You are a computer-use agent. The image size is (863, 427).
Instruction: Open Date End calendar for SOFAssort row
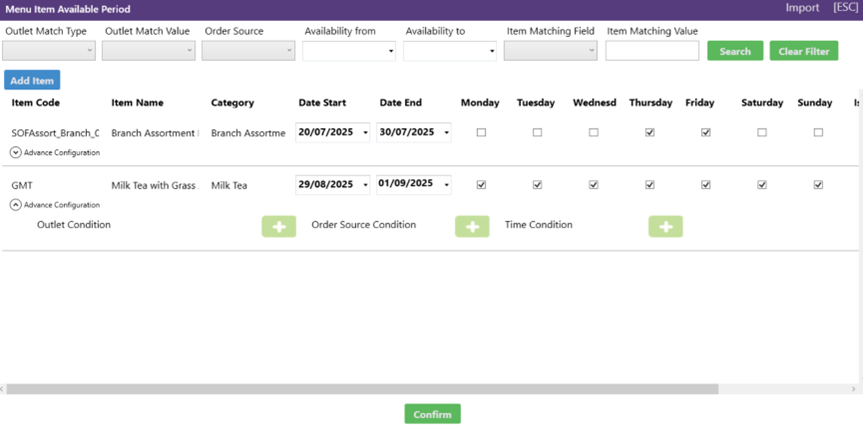pos(446,133)
